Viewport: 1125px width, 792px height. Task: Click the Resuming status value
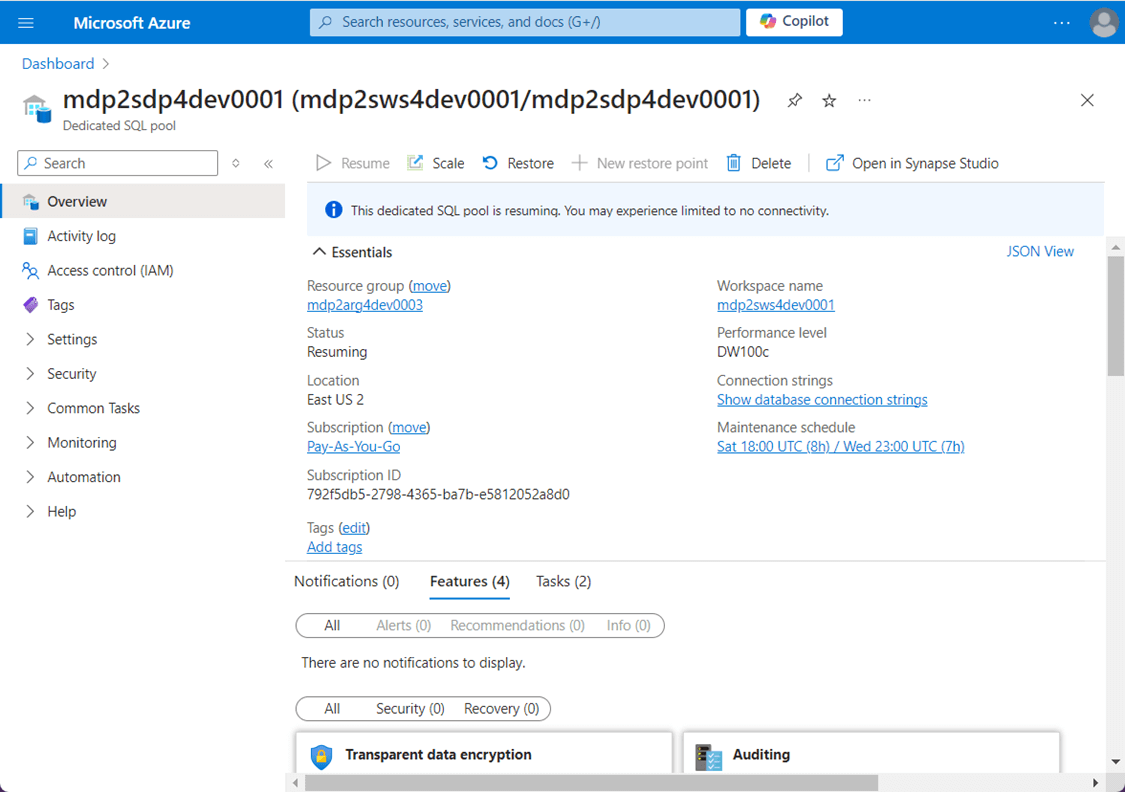[x=337, y=352]
